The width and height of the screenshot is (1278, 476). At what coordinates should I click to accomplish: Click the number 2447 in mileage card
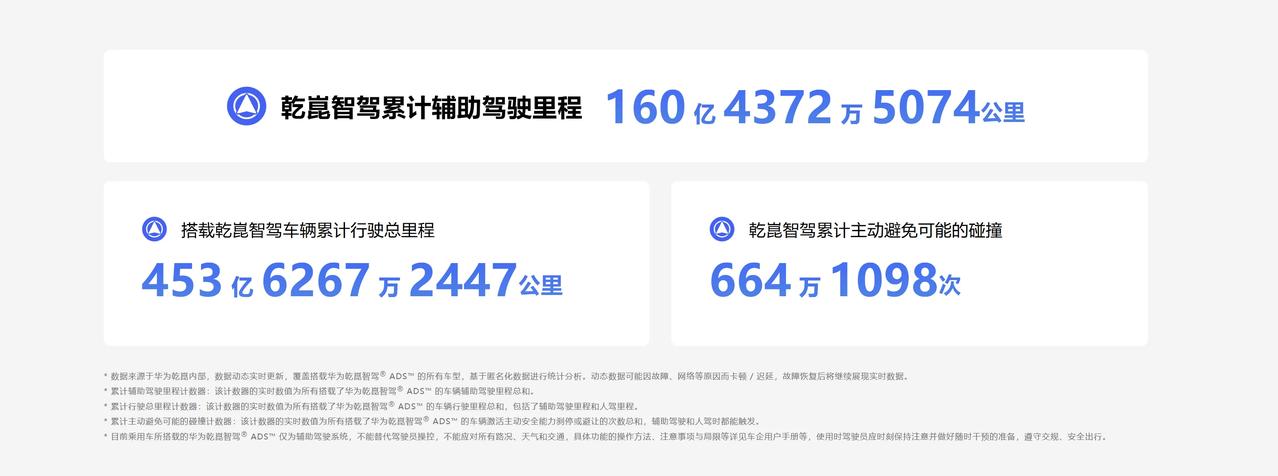click(x=463, y=280)
